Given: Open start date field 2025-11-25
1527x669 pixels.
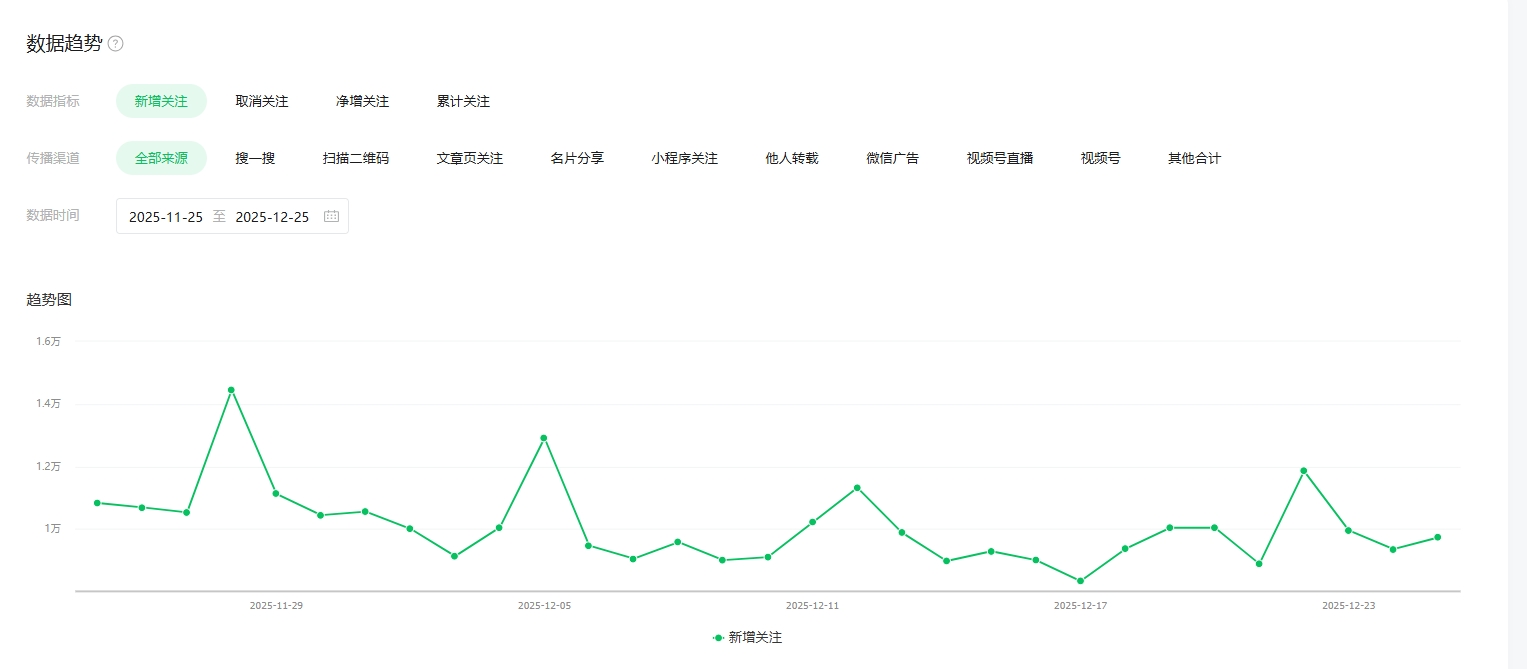Looking at the screenshot, I should (166, 217).
